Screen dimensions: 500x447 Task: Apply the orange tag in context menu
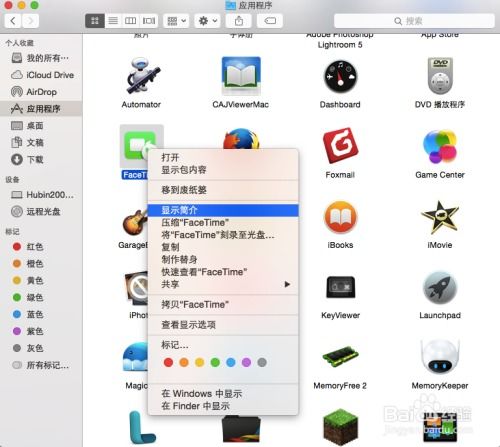184,362
